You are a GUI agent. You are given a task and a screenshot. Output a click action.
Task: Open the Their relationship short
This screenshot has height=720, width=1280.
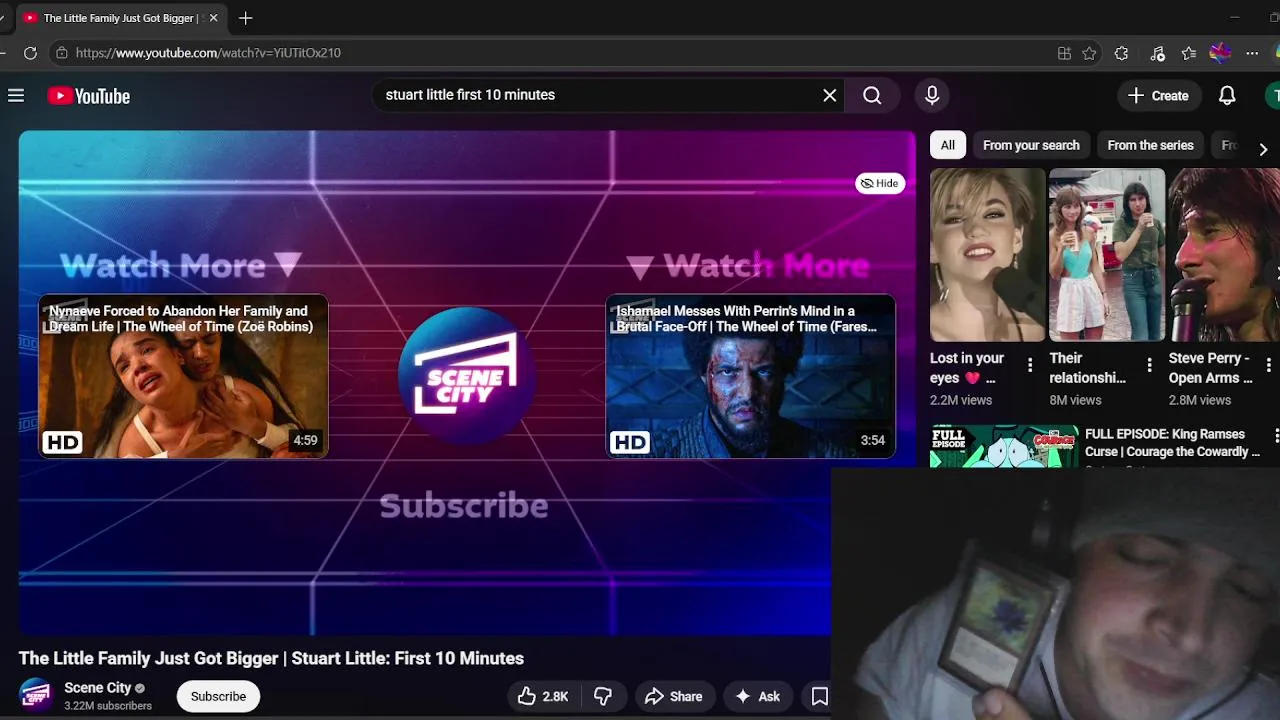coord(1107,255)
